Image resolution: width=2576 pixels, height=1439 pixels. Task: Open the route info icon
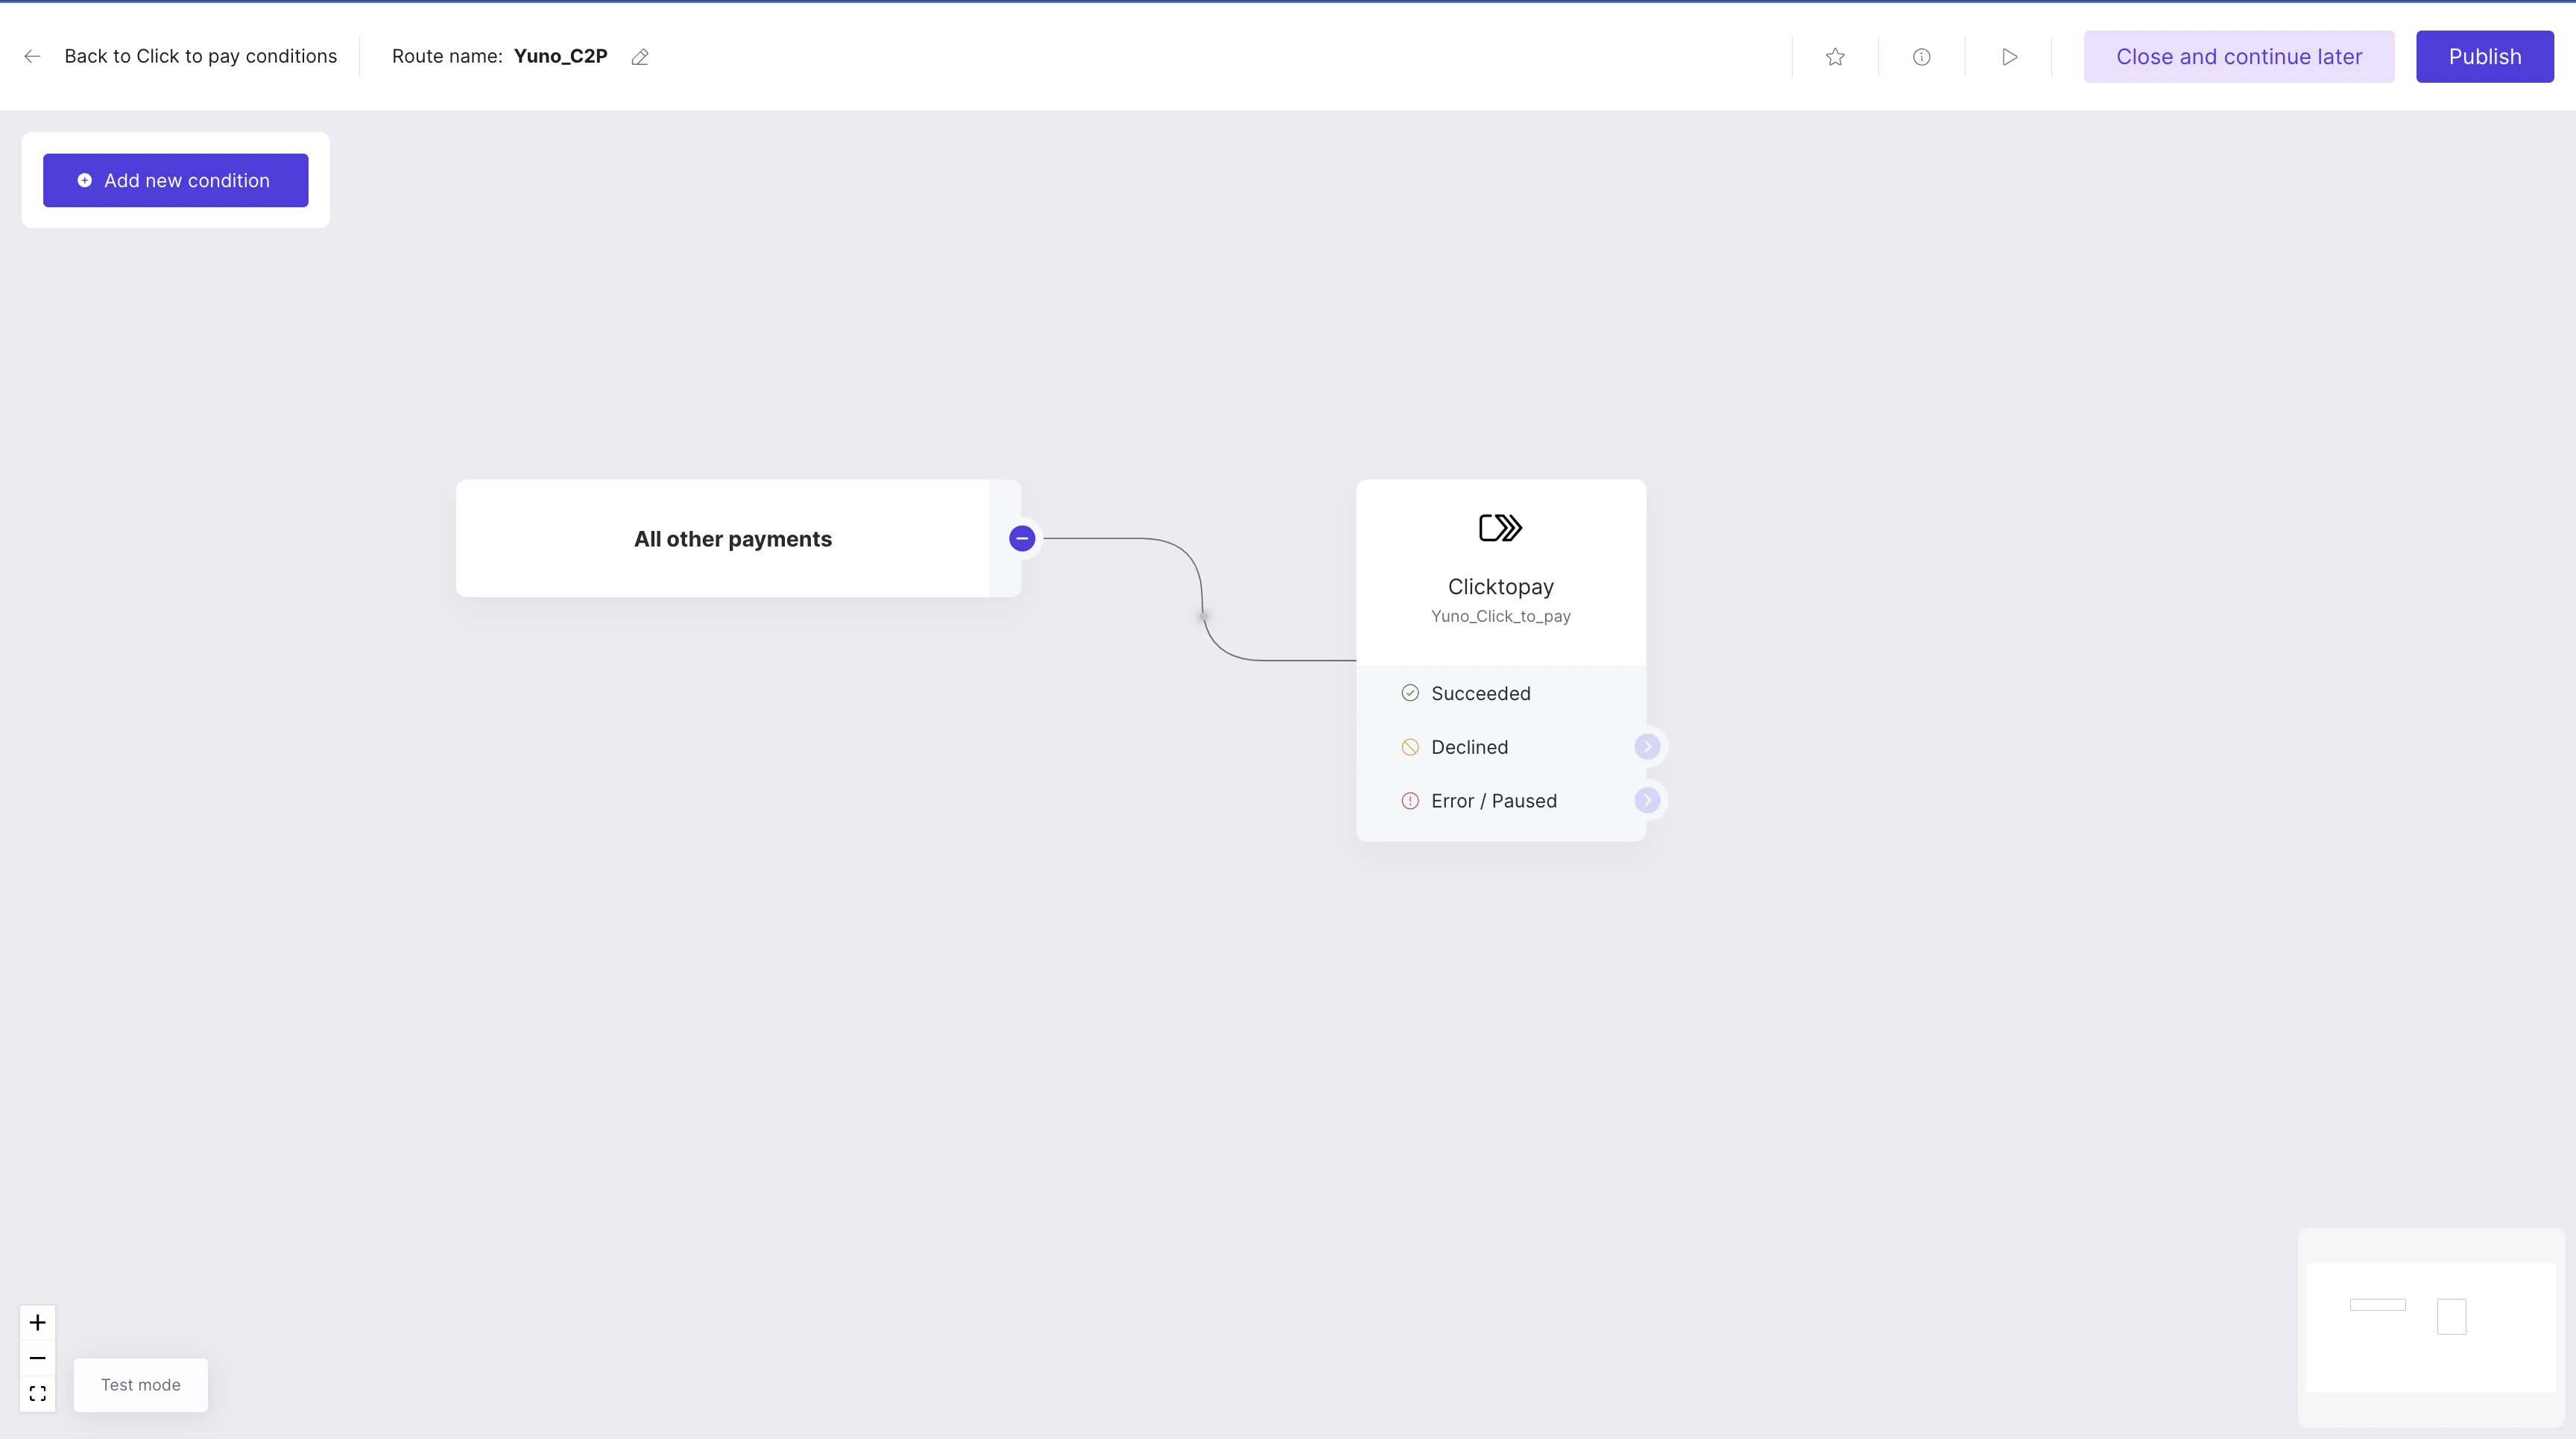click(x=1921, y=57)
